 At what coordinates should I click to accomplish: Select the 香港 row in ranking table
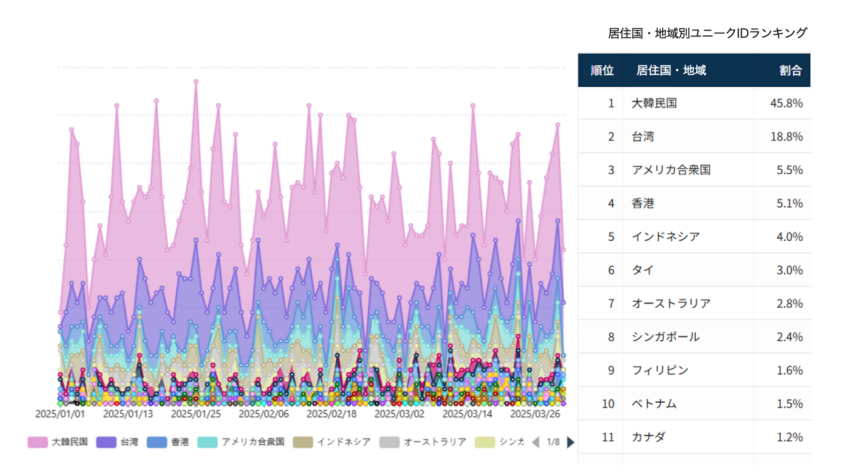[x=694, y=203]
